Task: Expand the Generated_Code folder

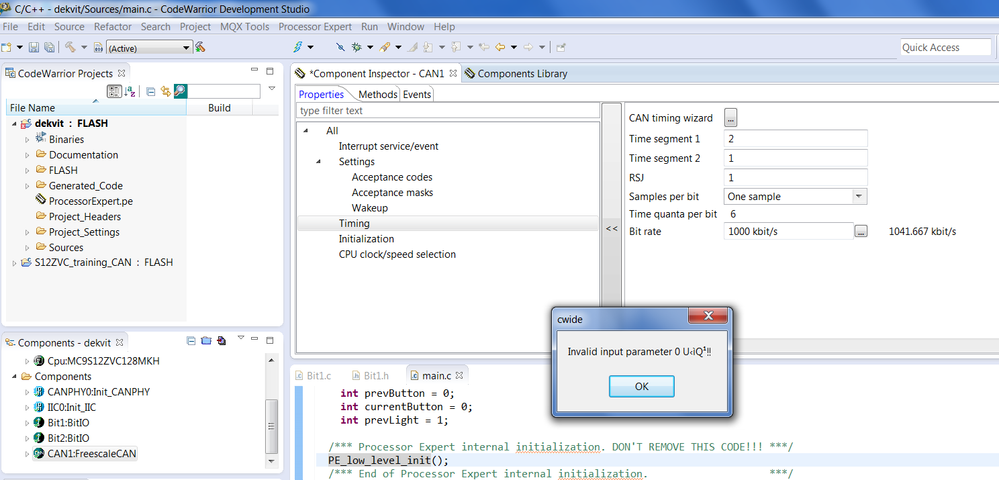Action: tap(27, 186)
